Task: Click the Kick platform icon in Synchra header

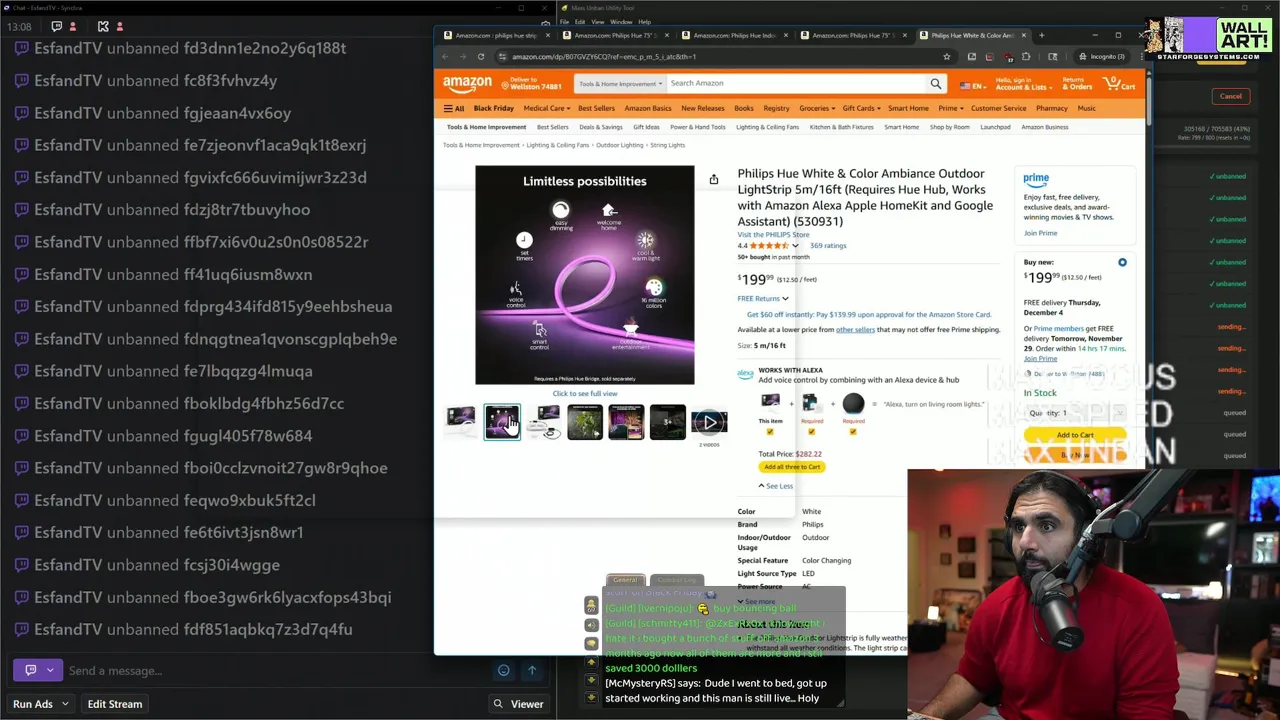Action: (104, 26)
